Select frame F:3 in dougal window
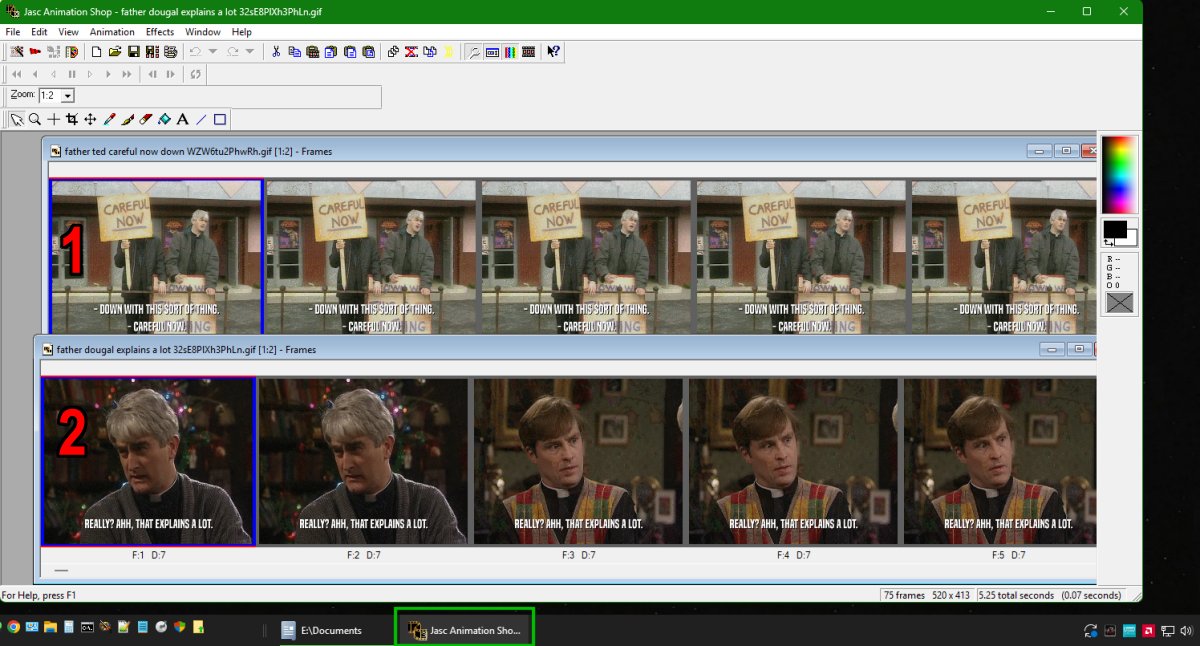1200x646 pixels. coord(579,461)
